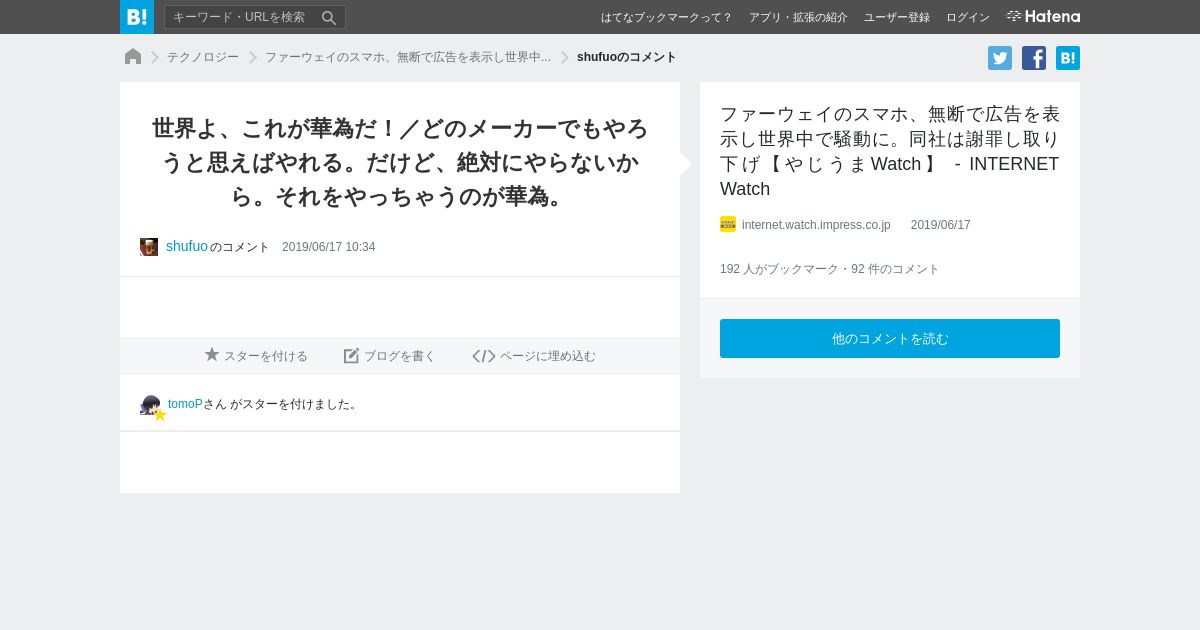The image size is (1200, 630).
Task: Open the ログイン link
Action: tap(967, 17)
